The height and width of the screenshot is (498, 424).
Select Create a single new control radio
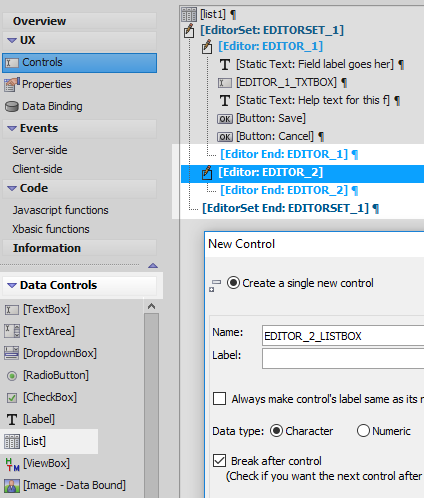point(233,283)
